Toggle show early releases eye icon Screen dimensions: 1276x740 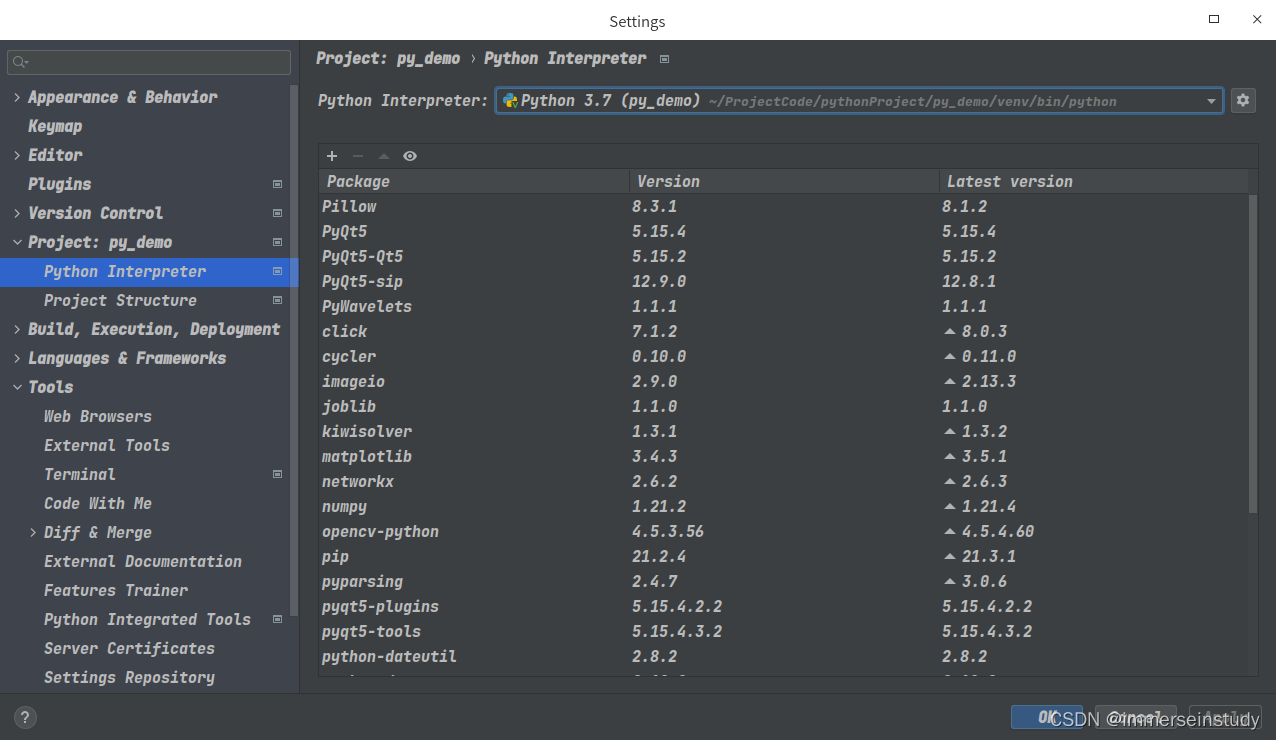point(410,156)
